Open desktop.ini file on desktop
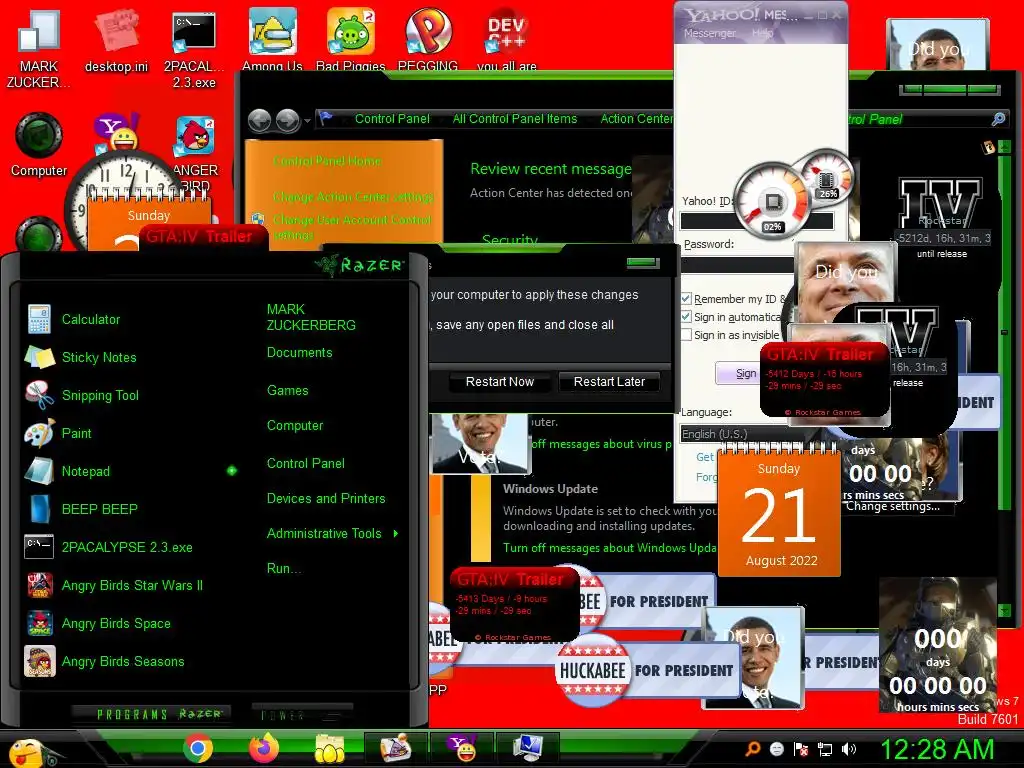Viewport: 1024px width, 768px height. click(116, 40)
